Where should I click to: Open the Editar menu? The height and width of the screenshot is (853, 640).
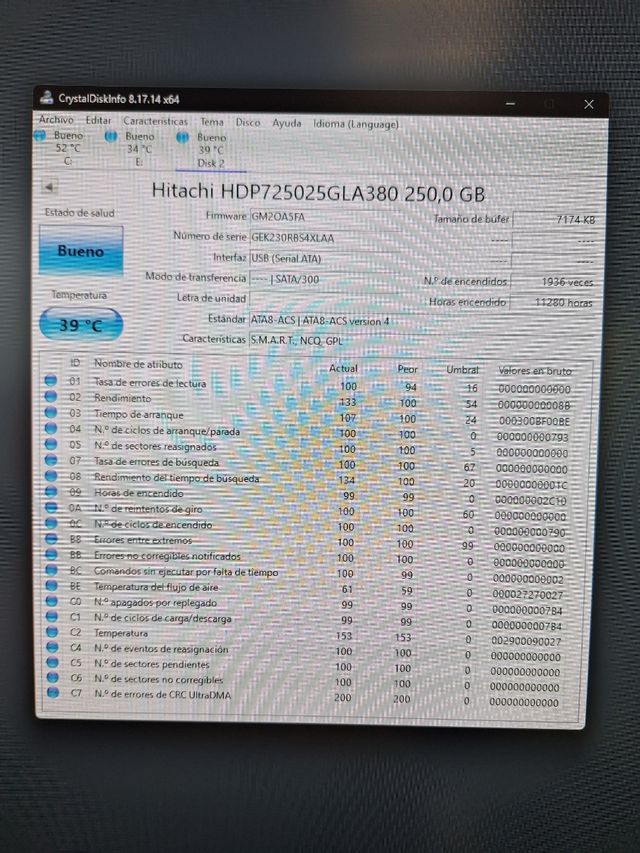pyautogui.click(x=98, y=120)
